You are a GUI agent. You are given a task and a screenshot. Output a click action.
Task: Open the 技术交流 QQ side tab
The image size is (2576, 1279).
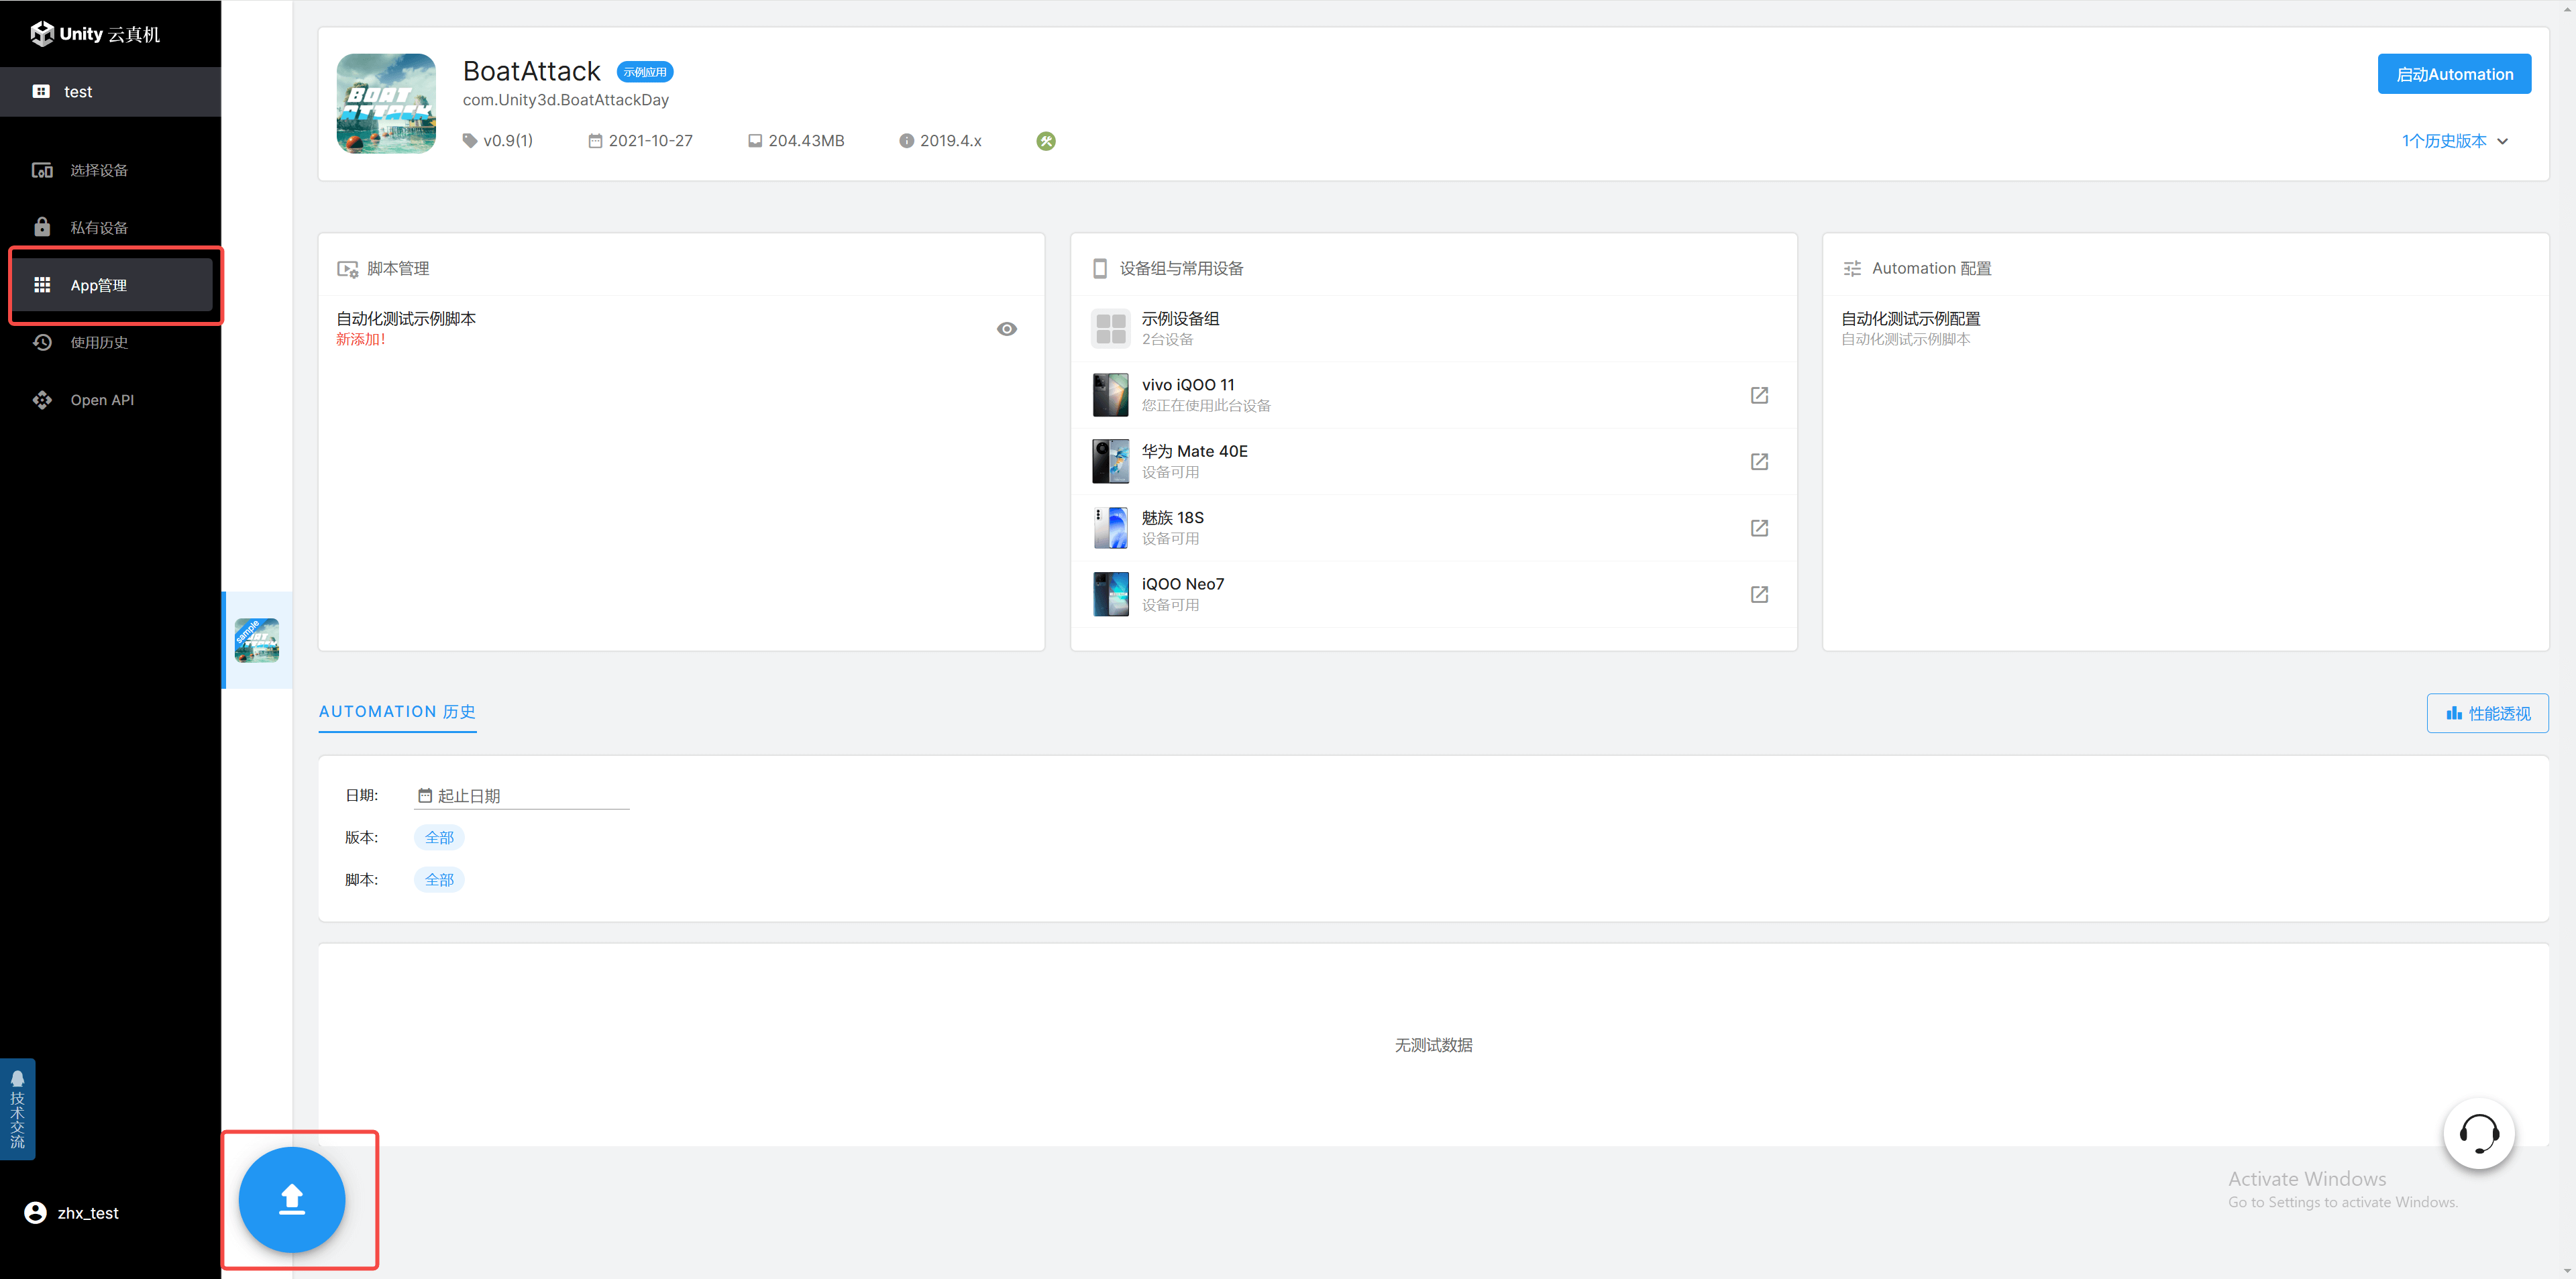point(17,1109)
